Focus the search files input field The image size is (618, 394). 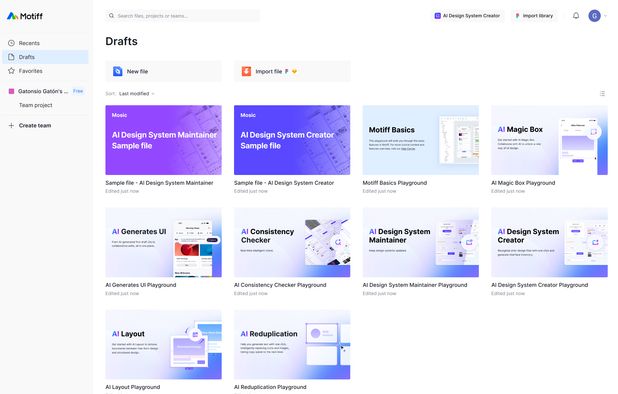click(x=183, y=16)
